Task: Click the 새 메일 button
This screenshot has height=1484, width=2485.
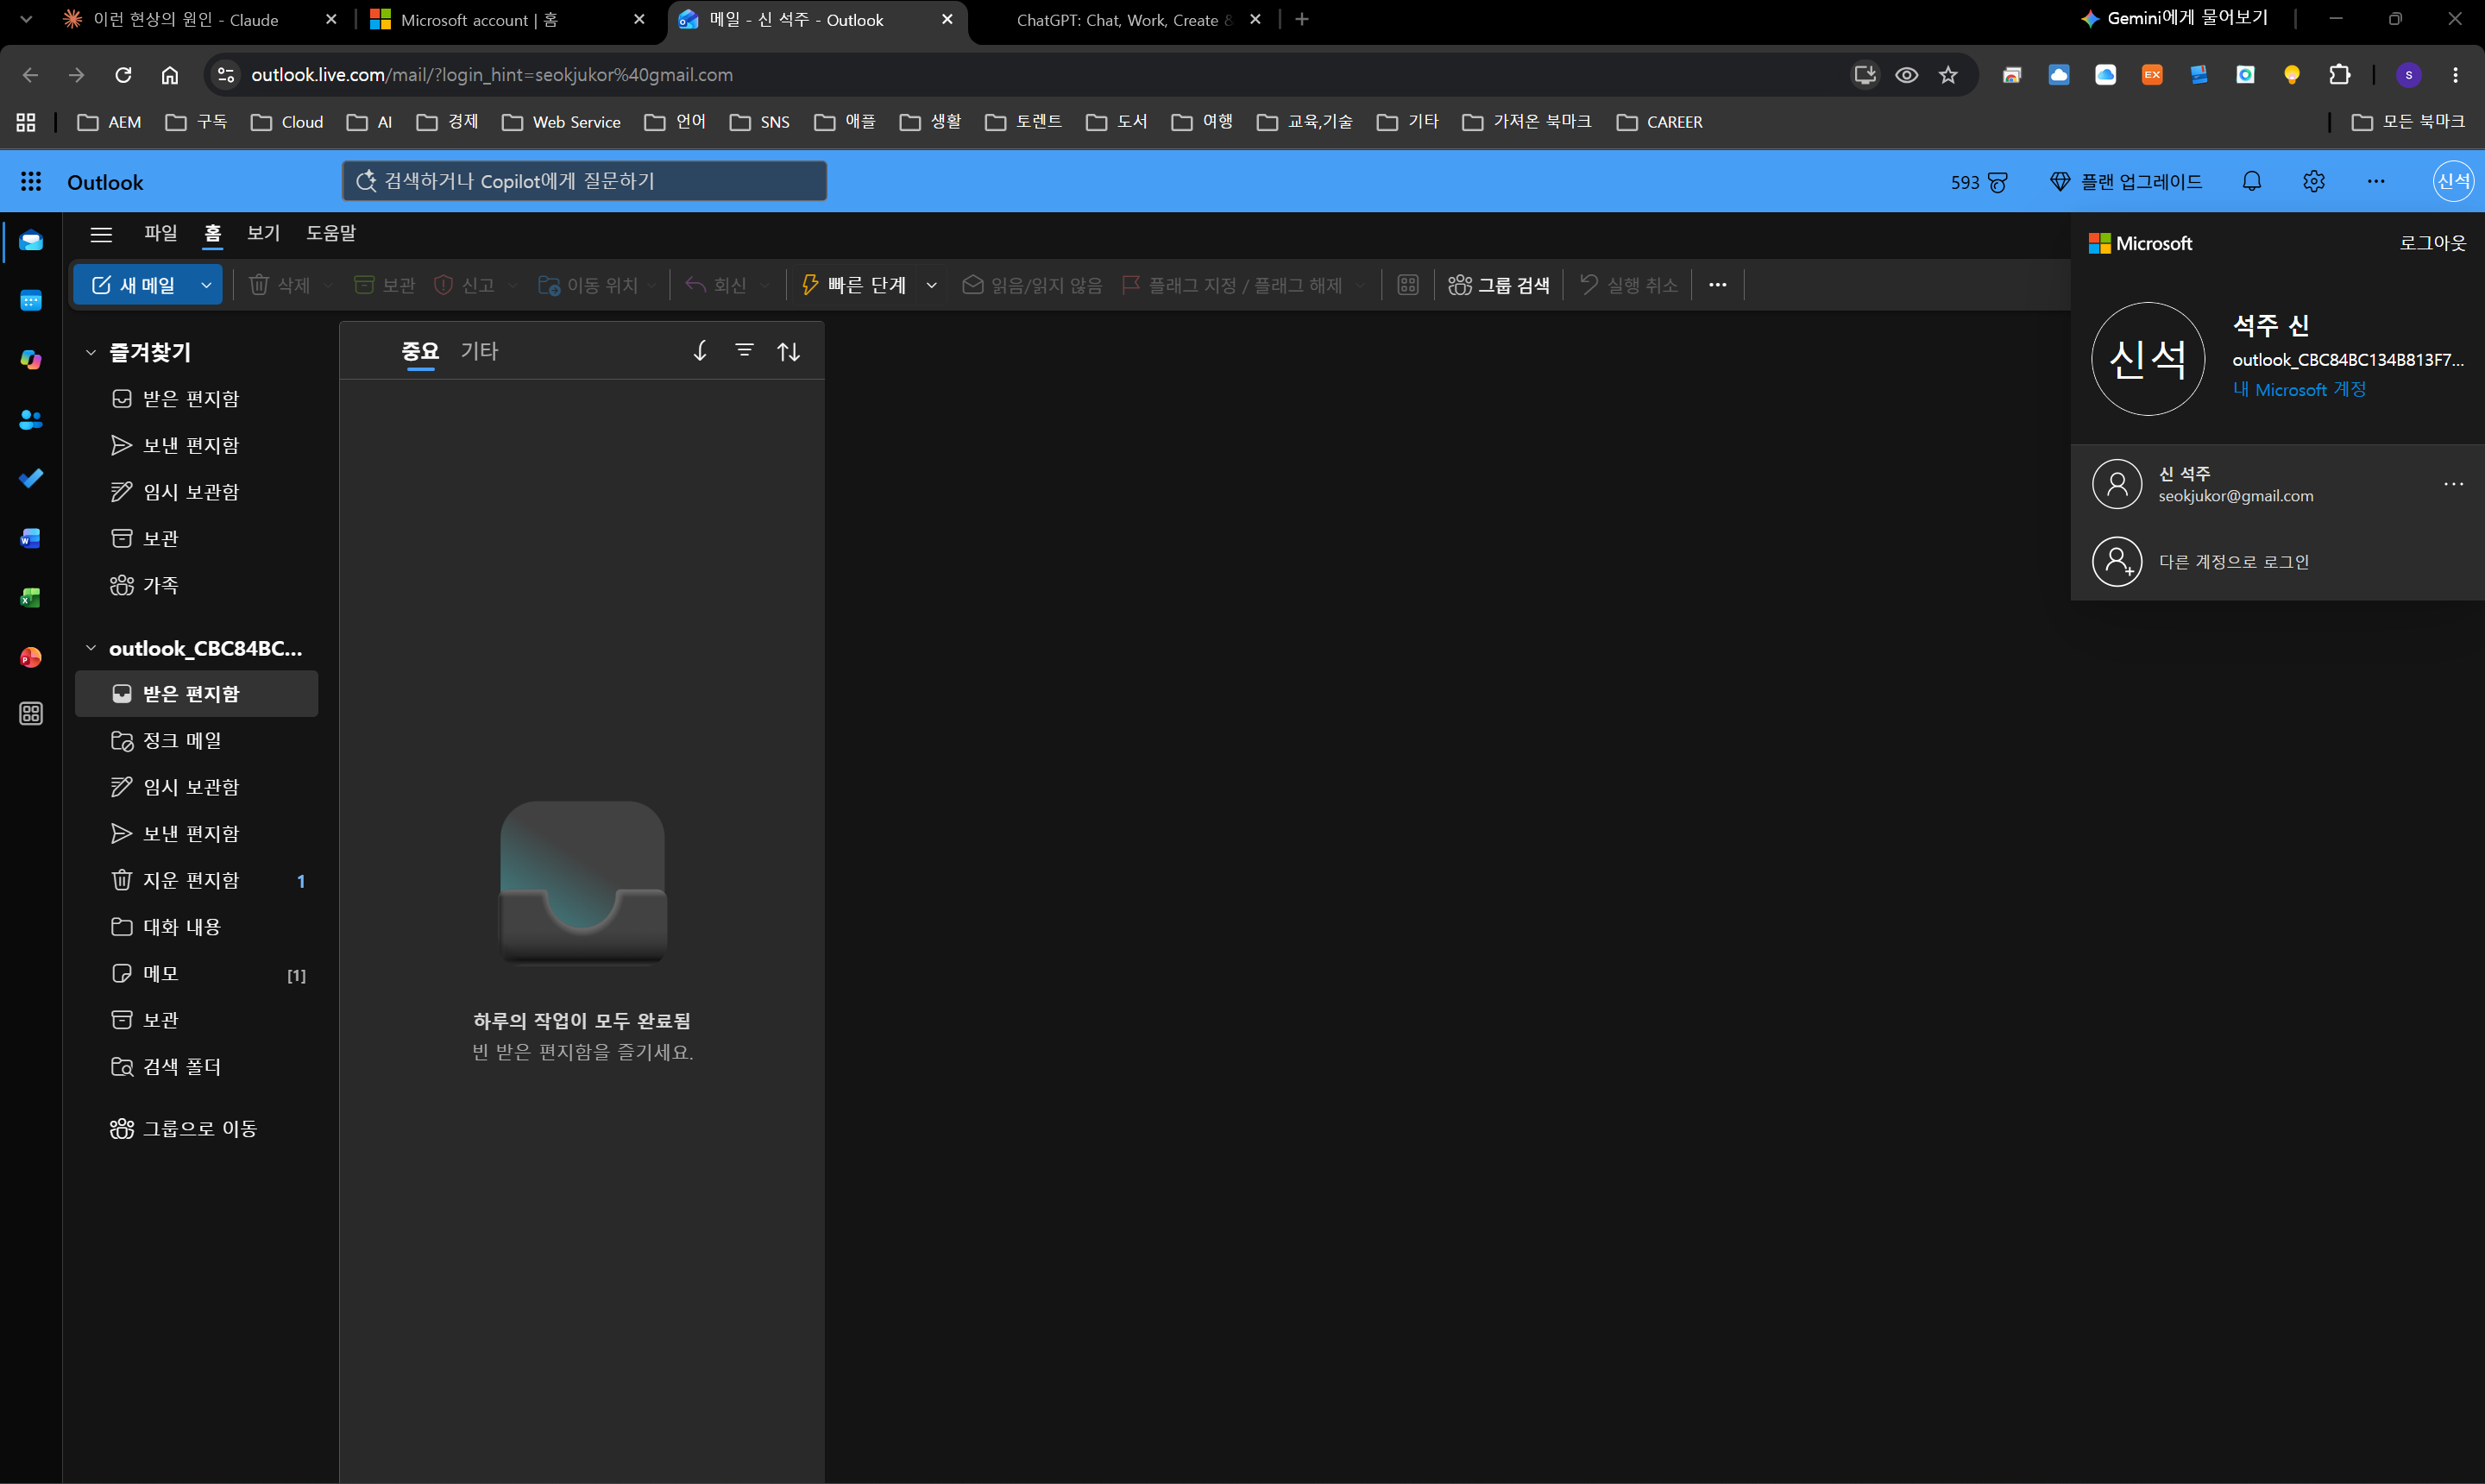Action: pyautogui.click(x=133, y=285)
